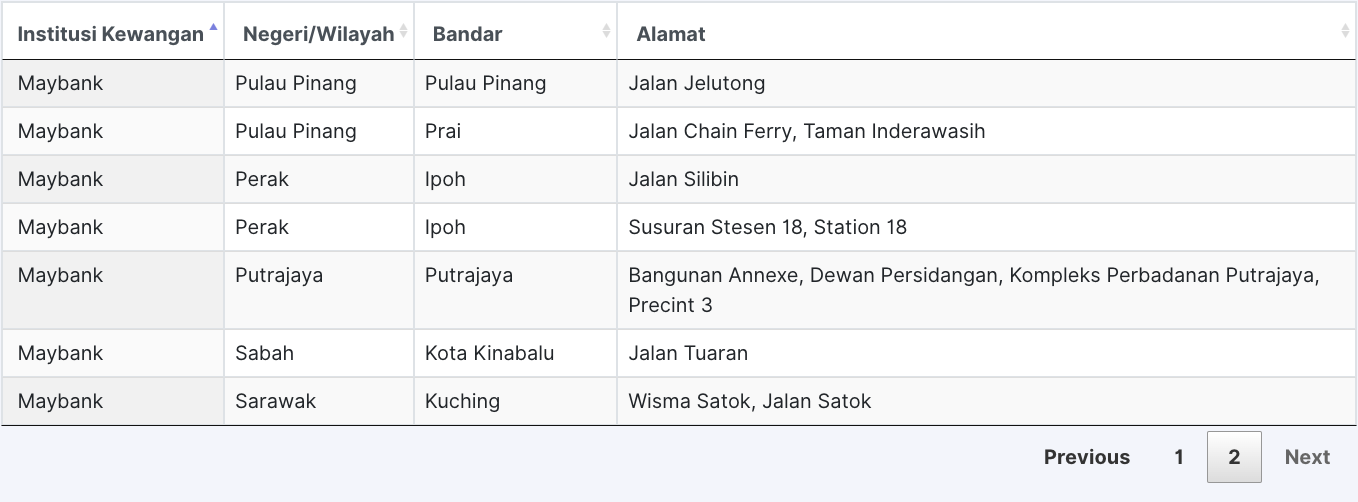Select the Jalan Jelutong address cell
Screen dimensions: 1358x502
[697, 83]
